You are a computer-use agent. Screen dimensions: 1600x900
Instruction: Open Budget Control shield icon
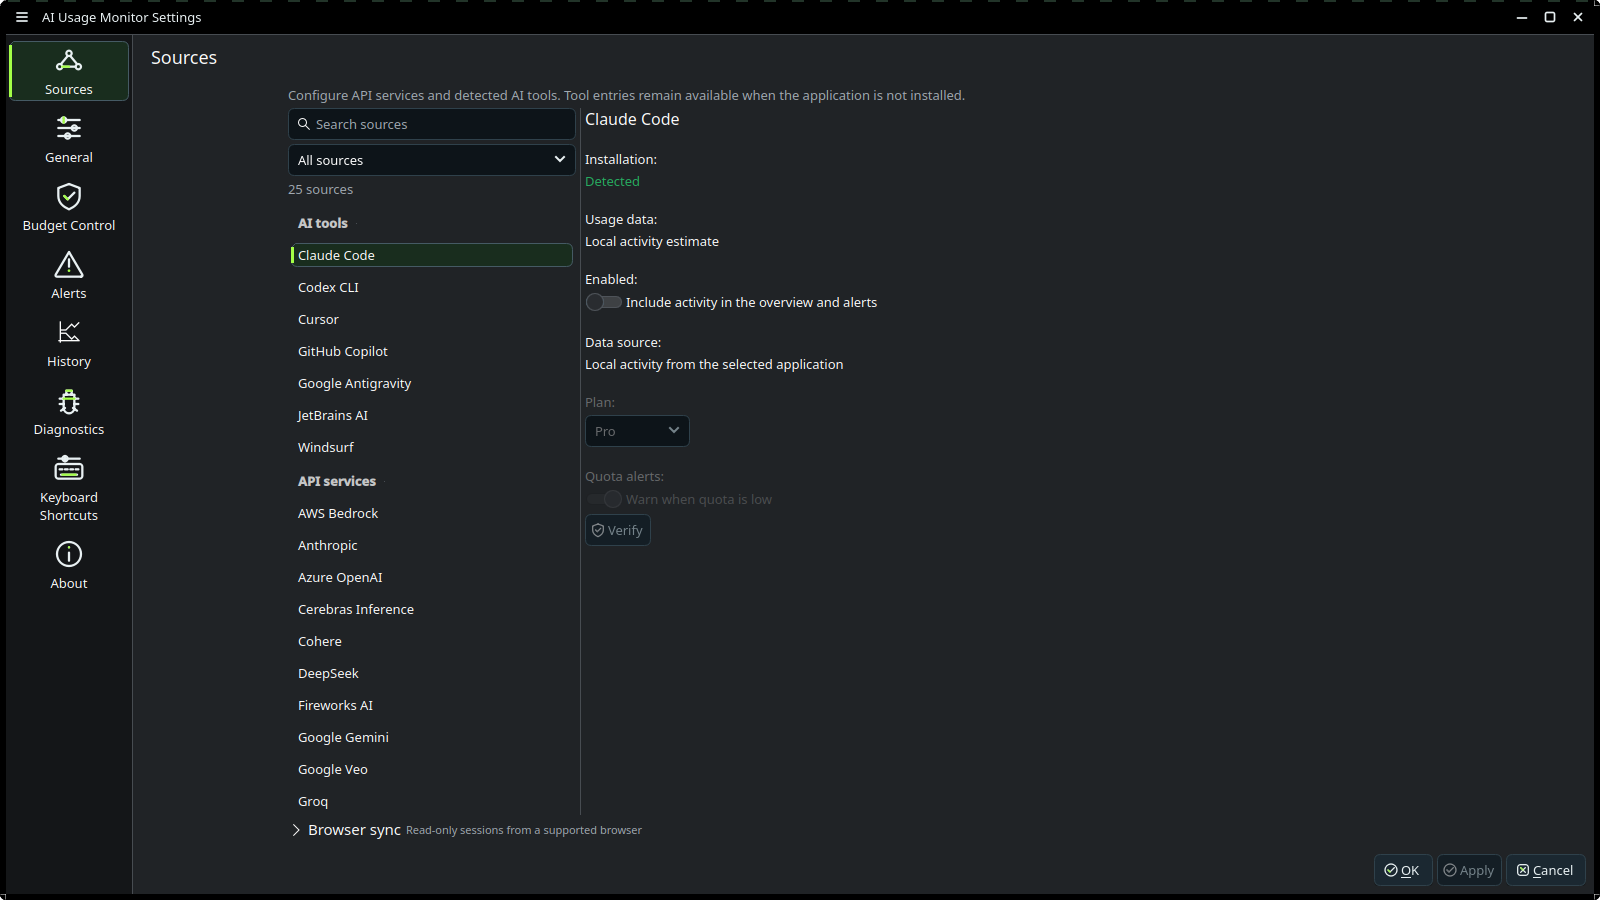point(69,196)
